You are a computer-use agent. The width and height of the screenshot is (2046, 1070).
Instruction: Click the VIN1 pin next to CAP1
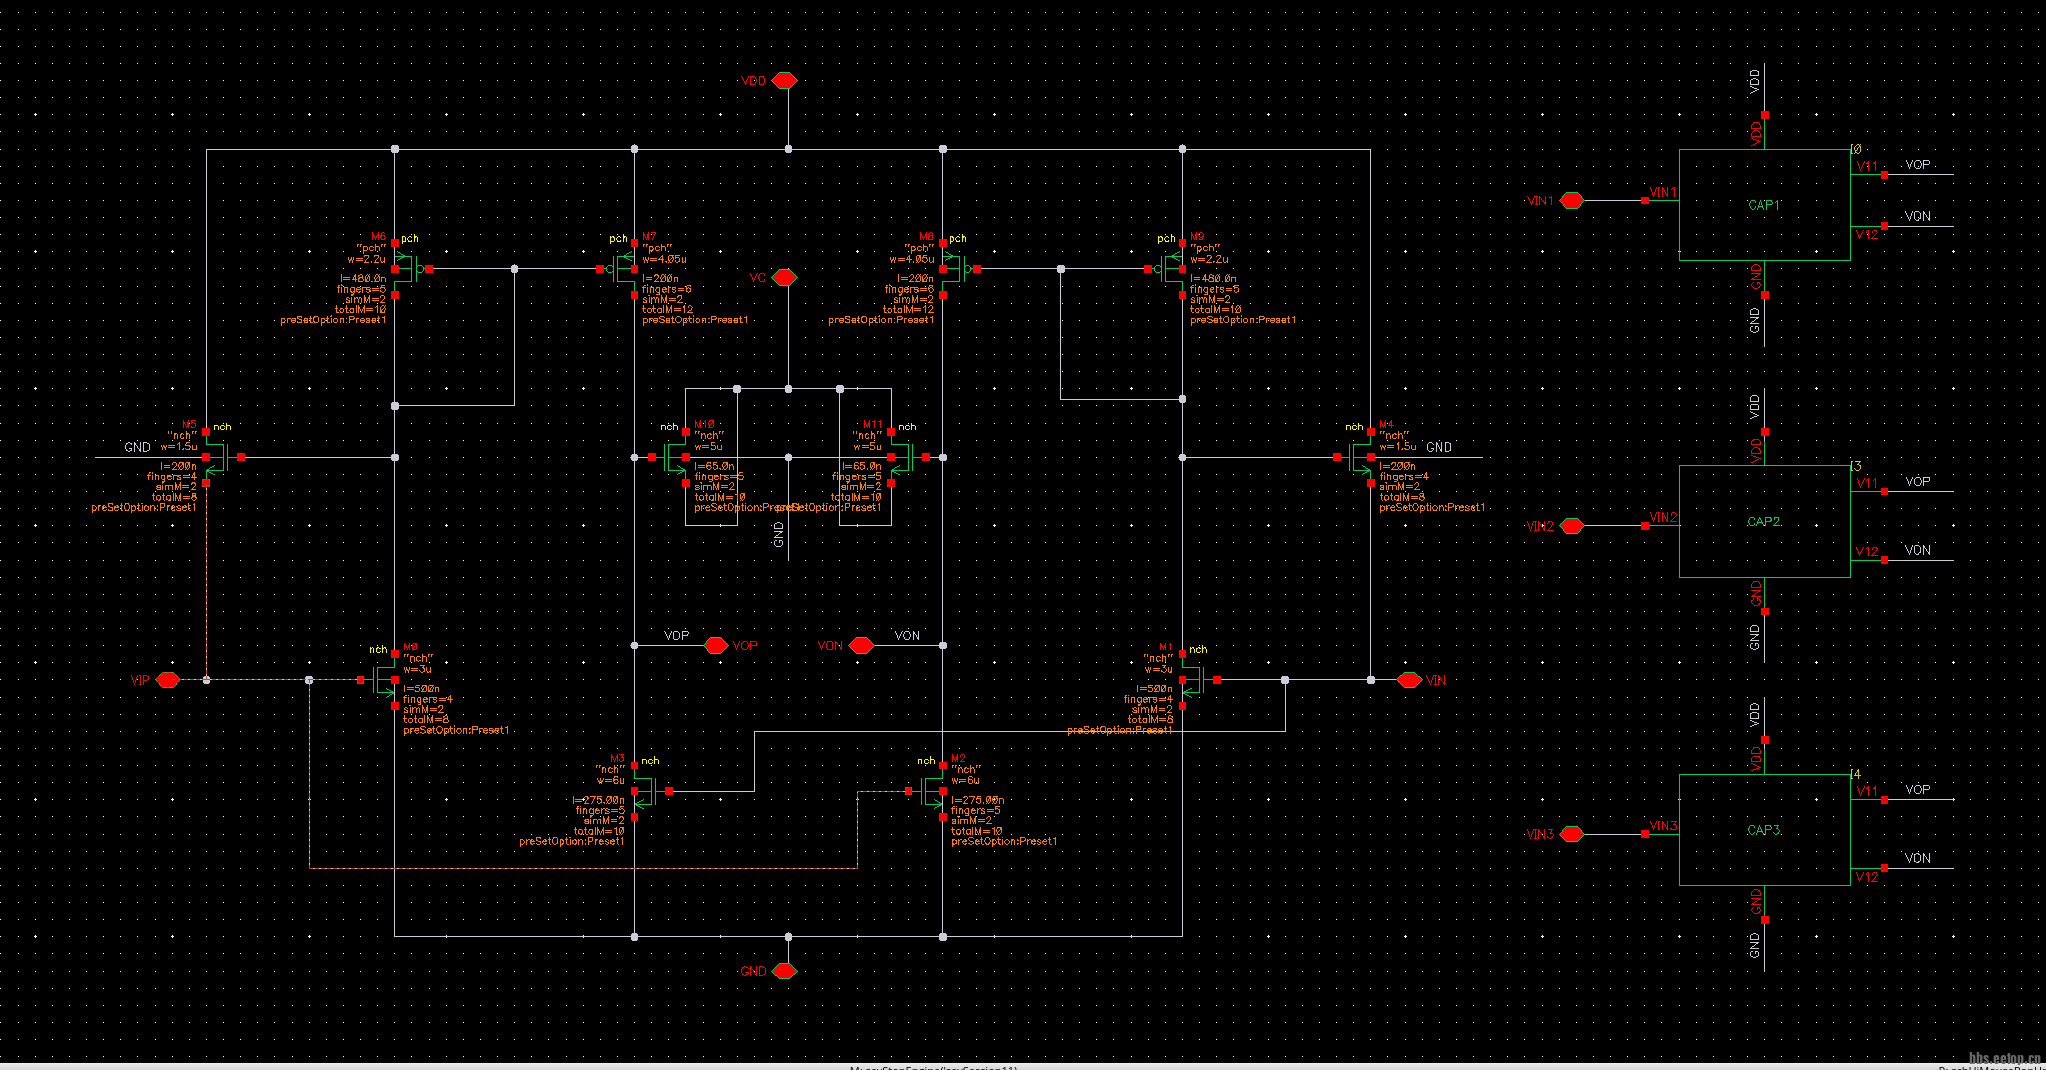[x=1572, y=201]
